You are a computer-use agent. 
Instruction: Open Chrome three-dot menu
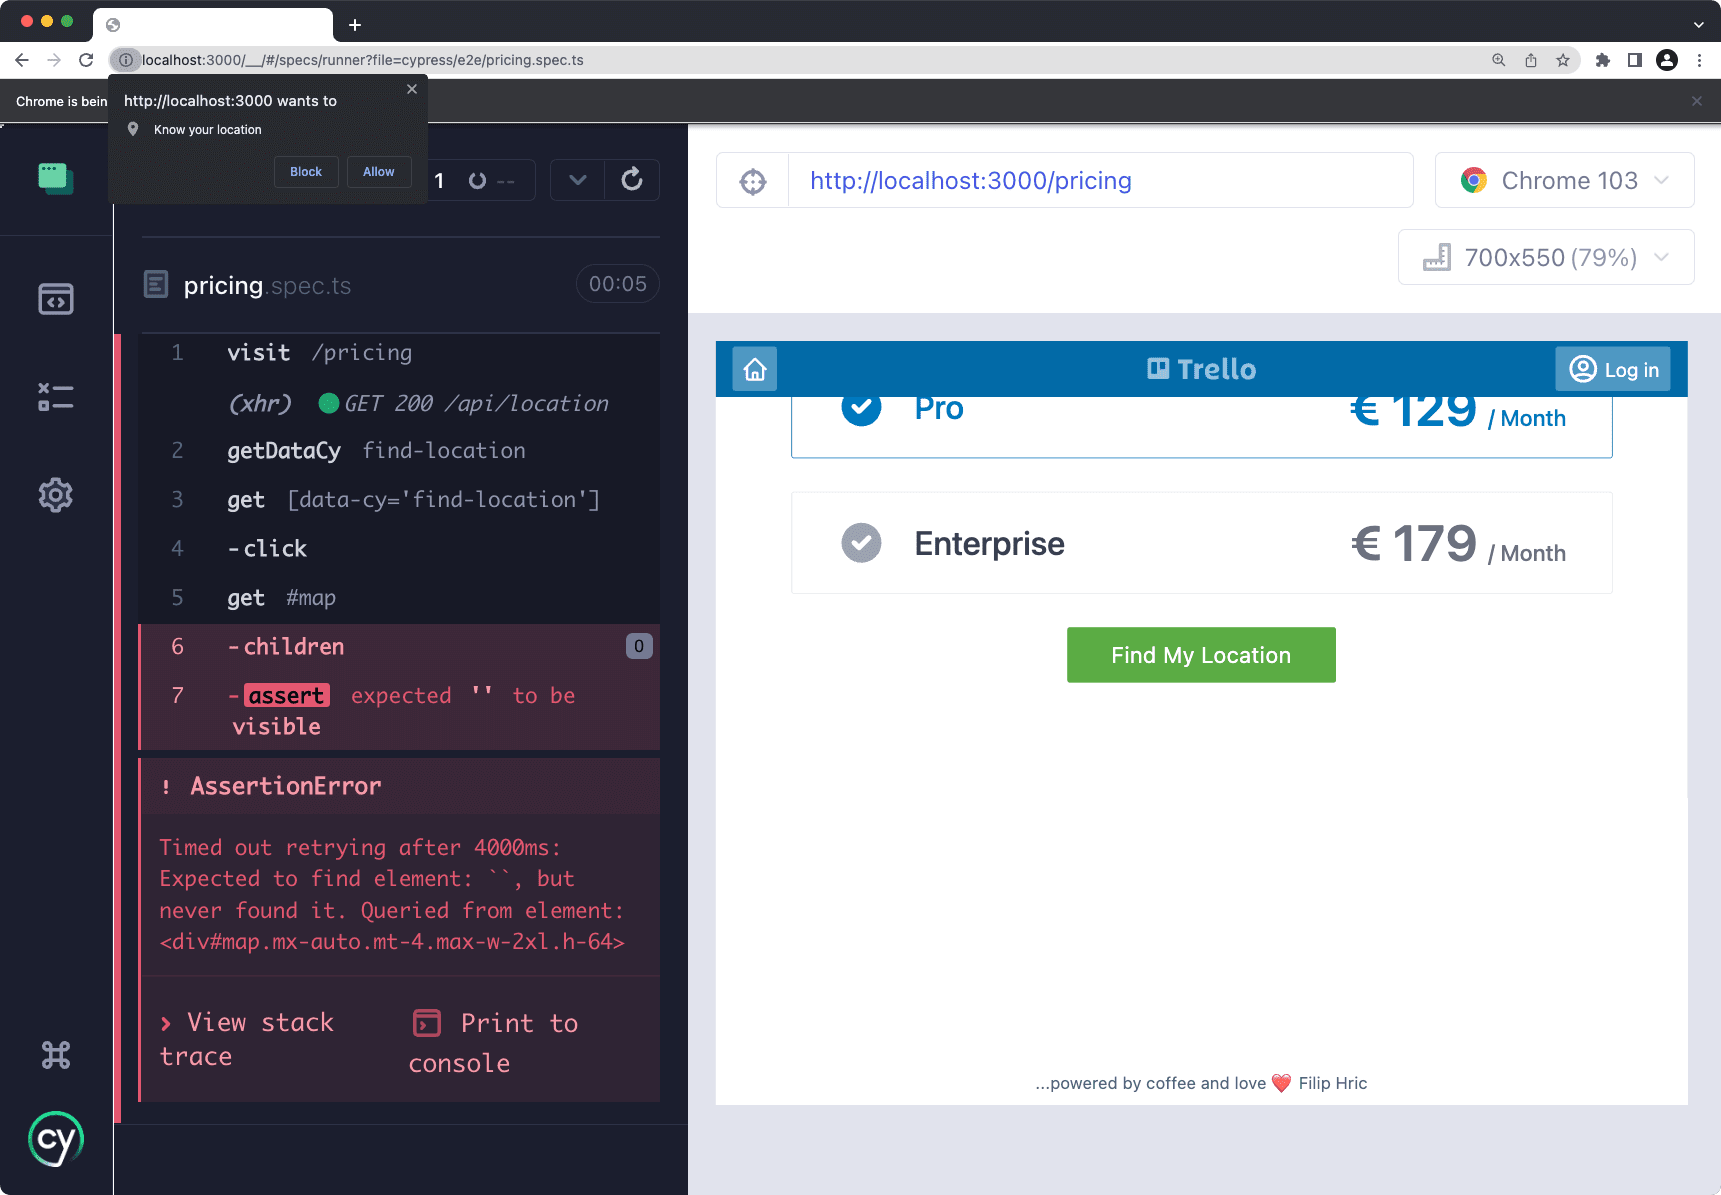coord(1700,60)
